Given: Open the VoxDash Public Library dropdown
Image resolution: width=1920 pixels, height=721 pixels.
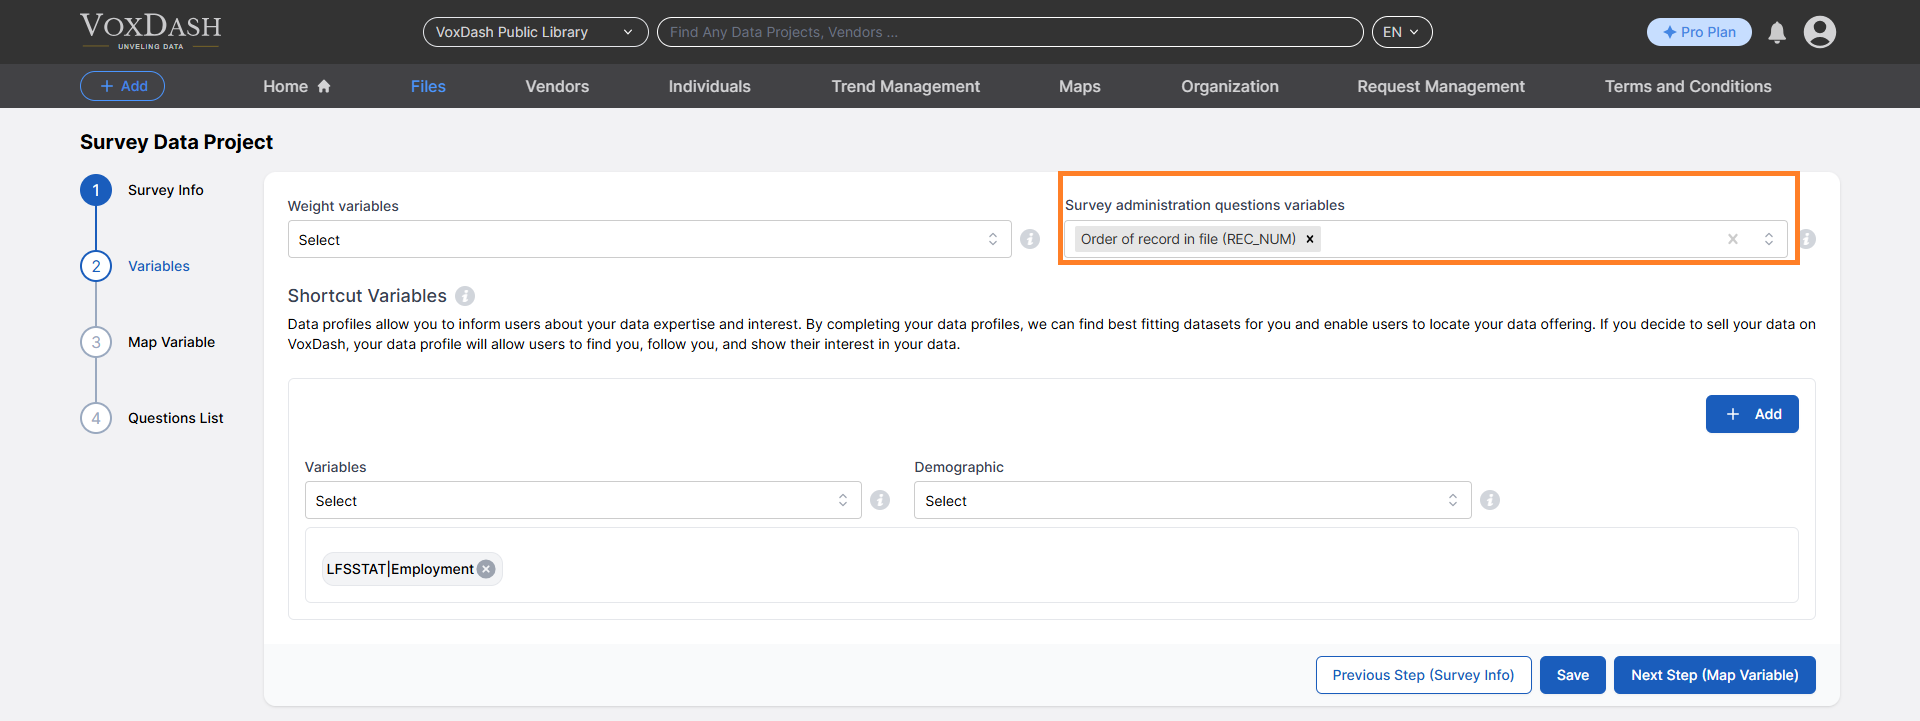Looking at the screenshot, I should point(535,32).
